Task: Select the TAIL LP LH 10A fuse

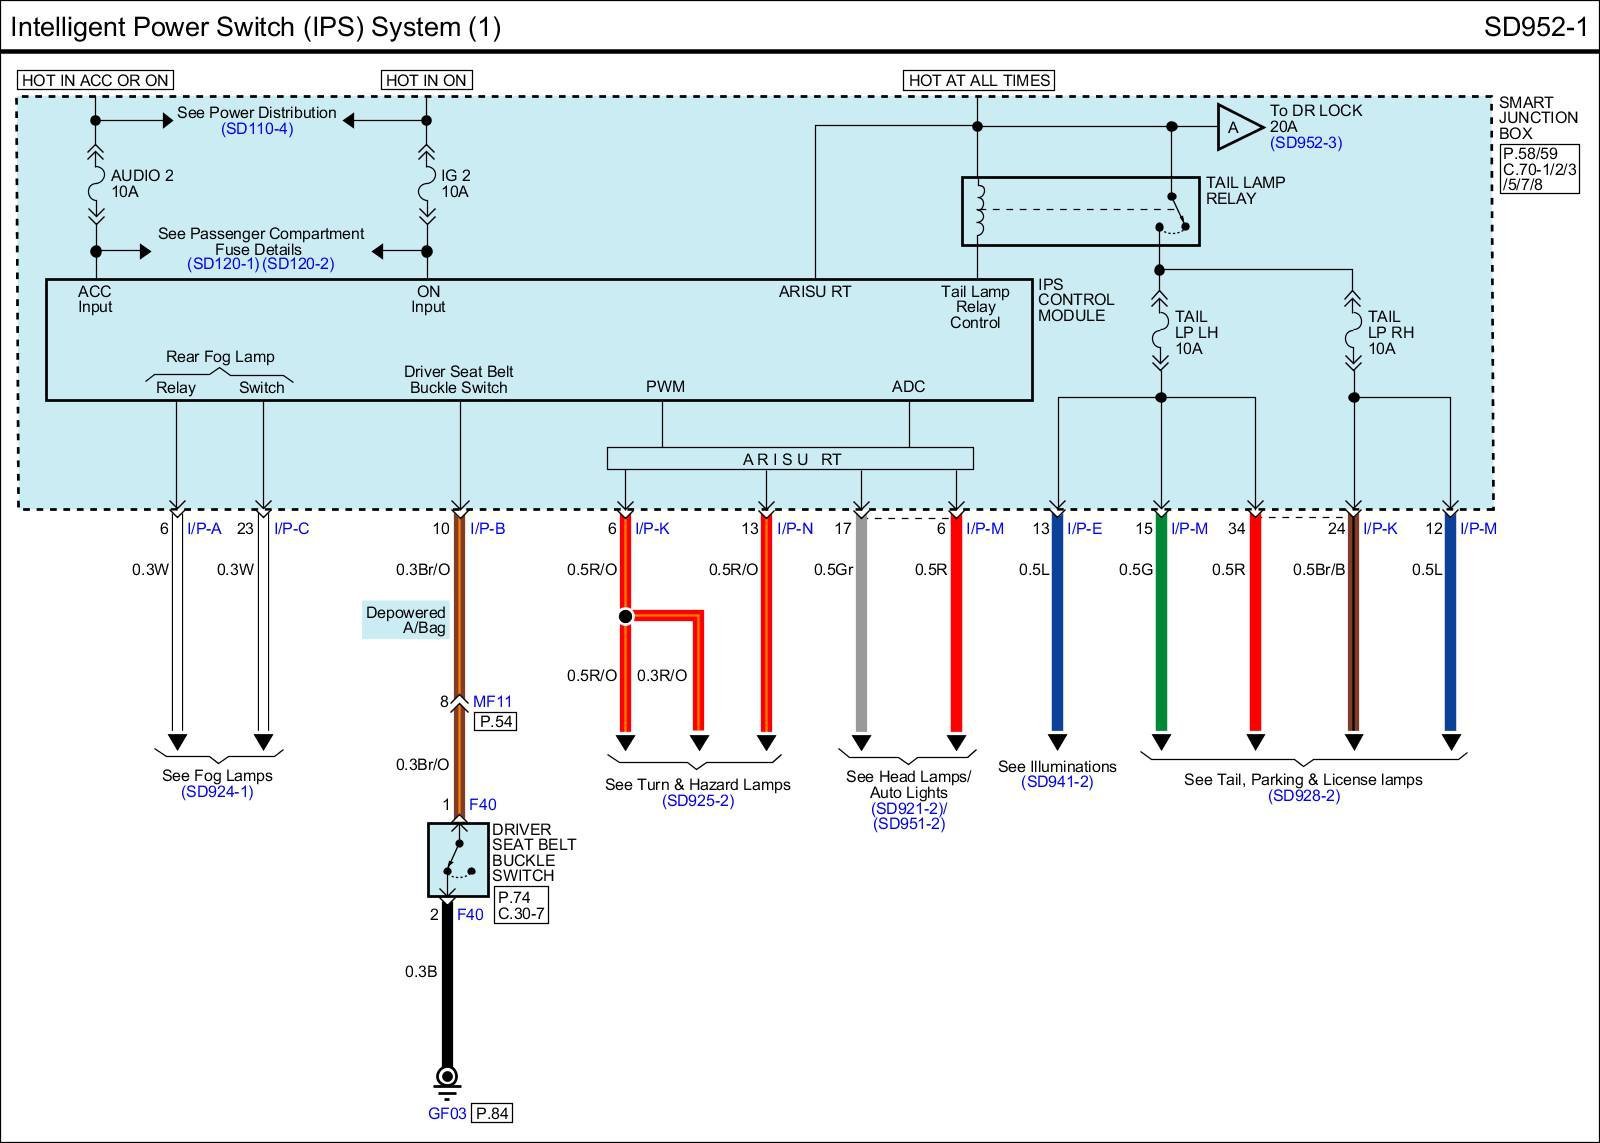Action: coord(1160,332)
